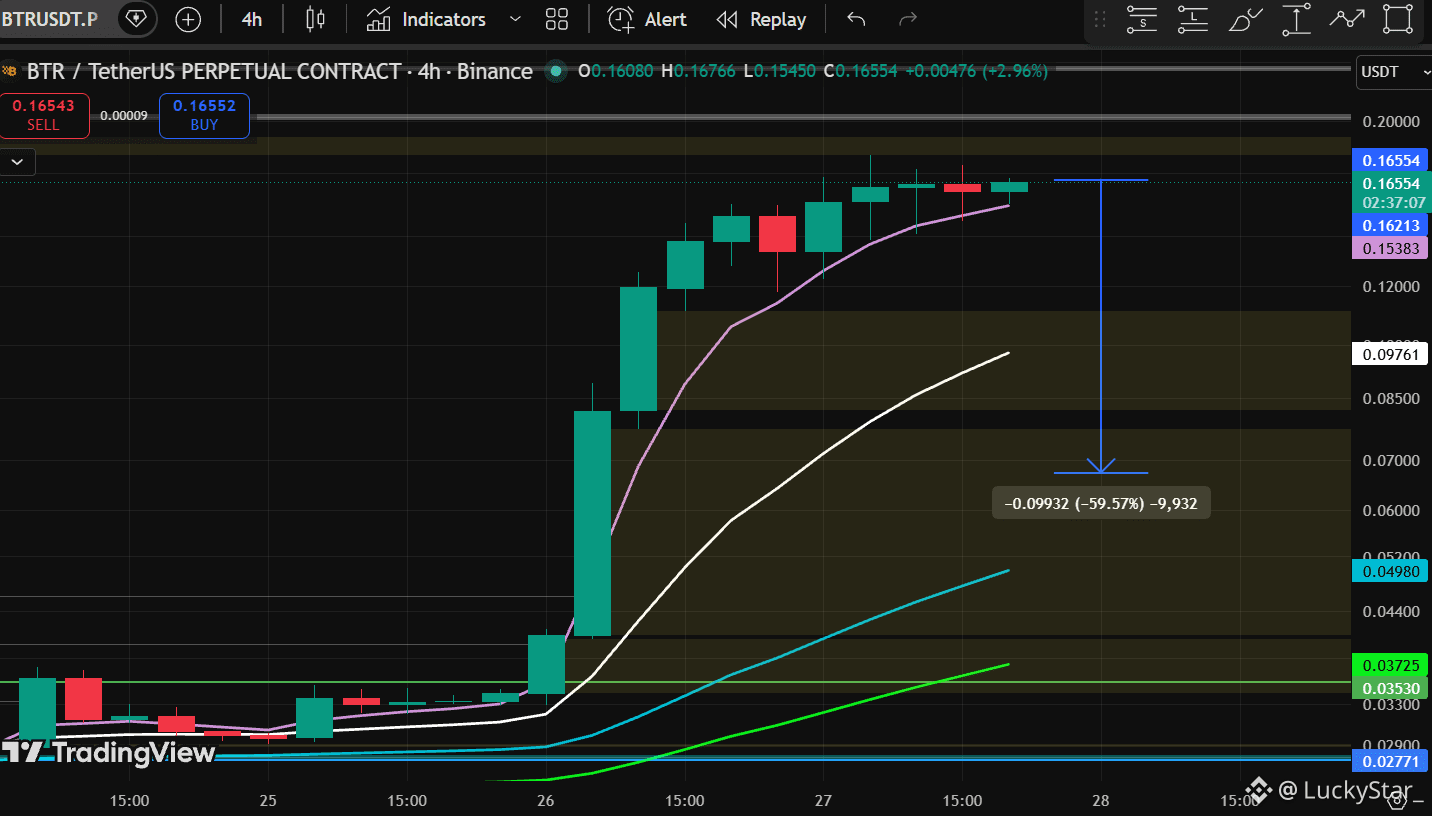Open the indicator templates grid icon

557,19
